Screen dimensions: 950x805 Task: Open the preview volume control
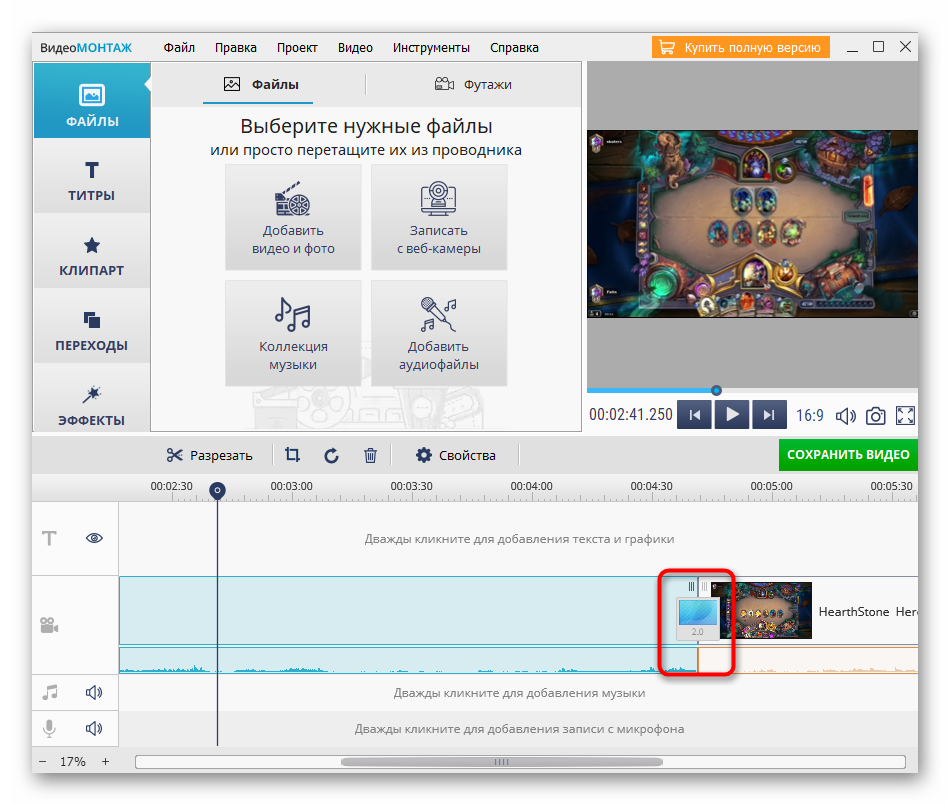[x=846, y=415]
